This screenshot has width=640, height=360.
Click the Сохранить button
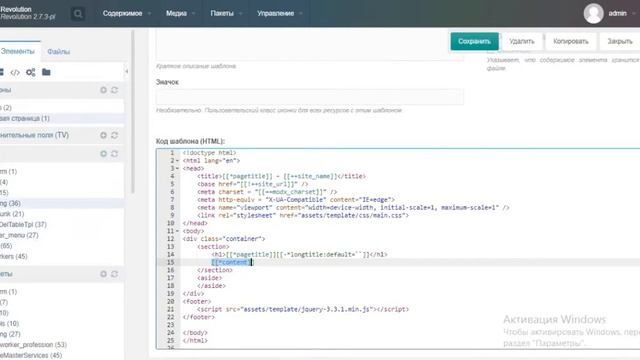tap(474, 41)
